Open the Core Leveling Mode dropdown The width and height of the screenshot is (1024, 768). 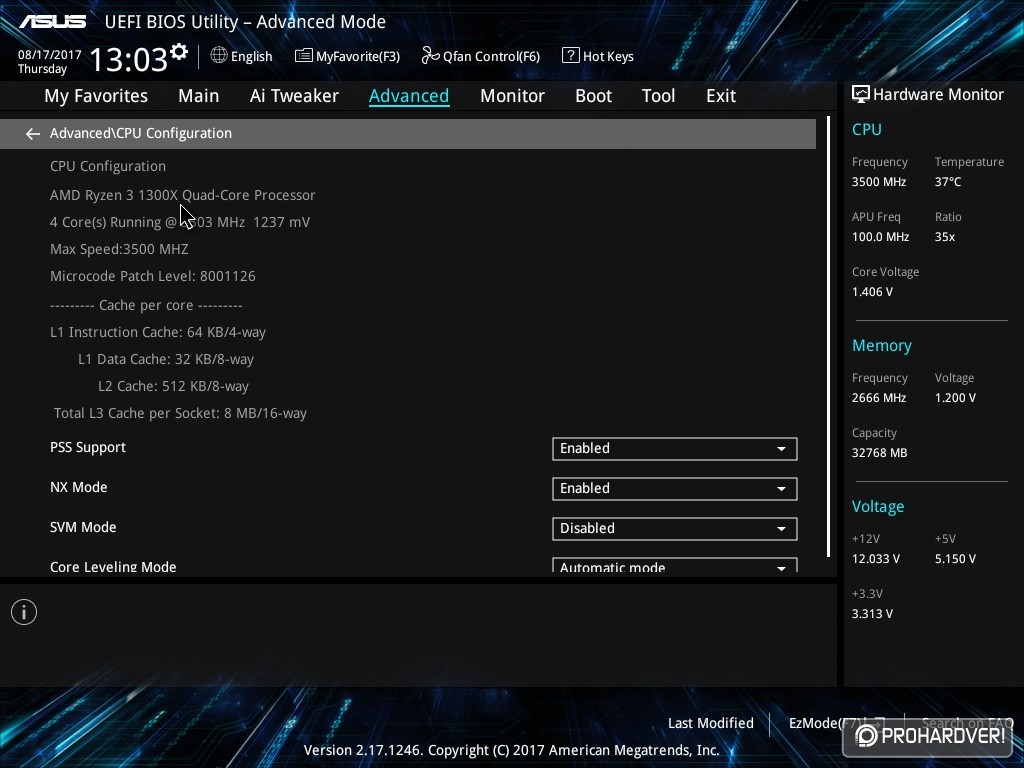(x=675, y=566)
